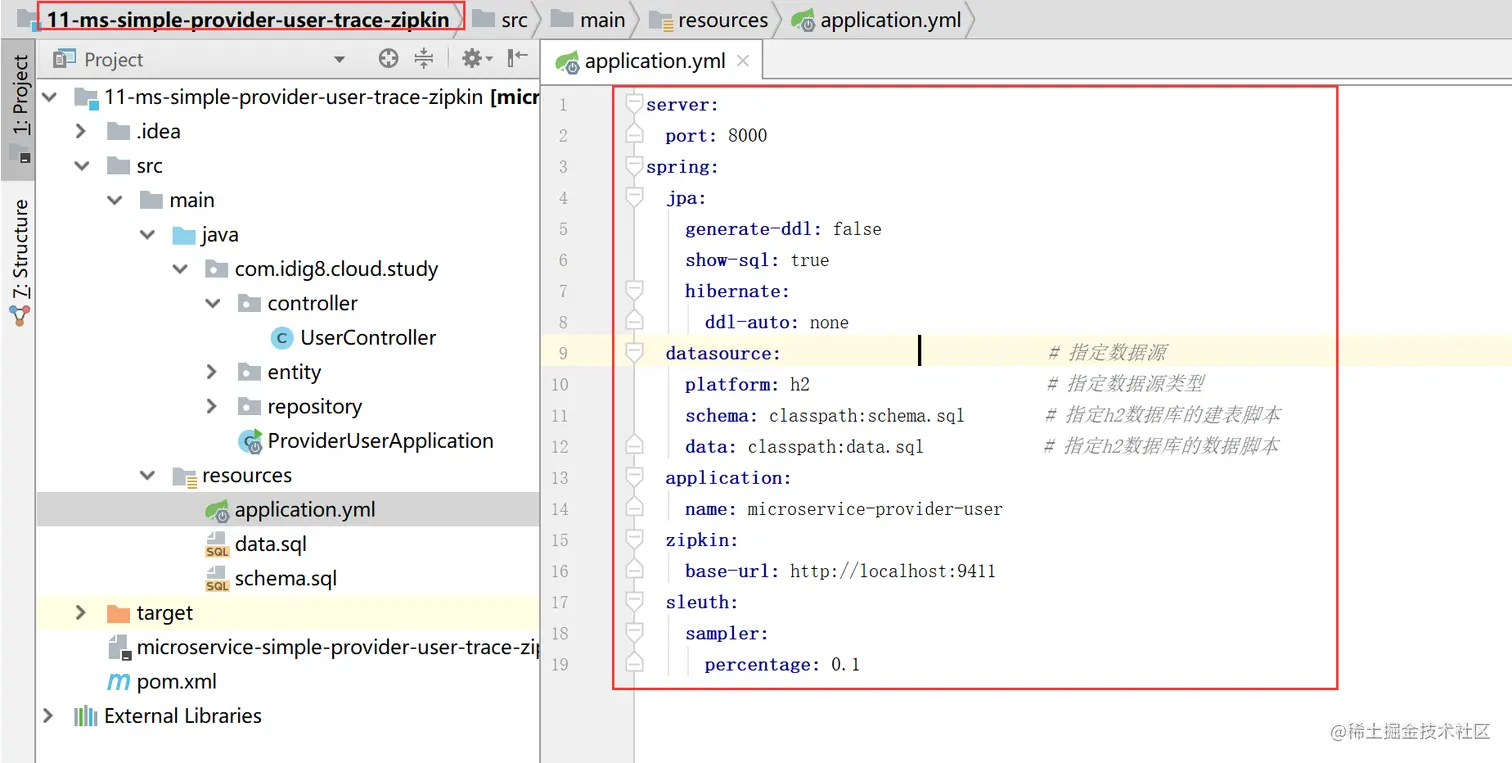Click the scroll-from-source target icon

[x=389, y=59]
